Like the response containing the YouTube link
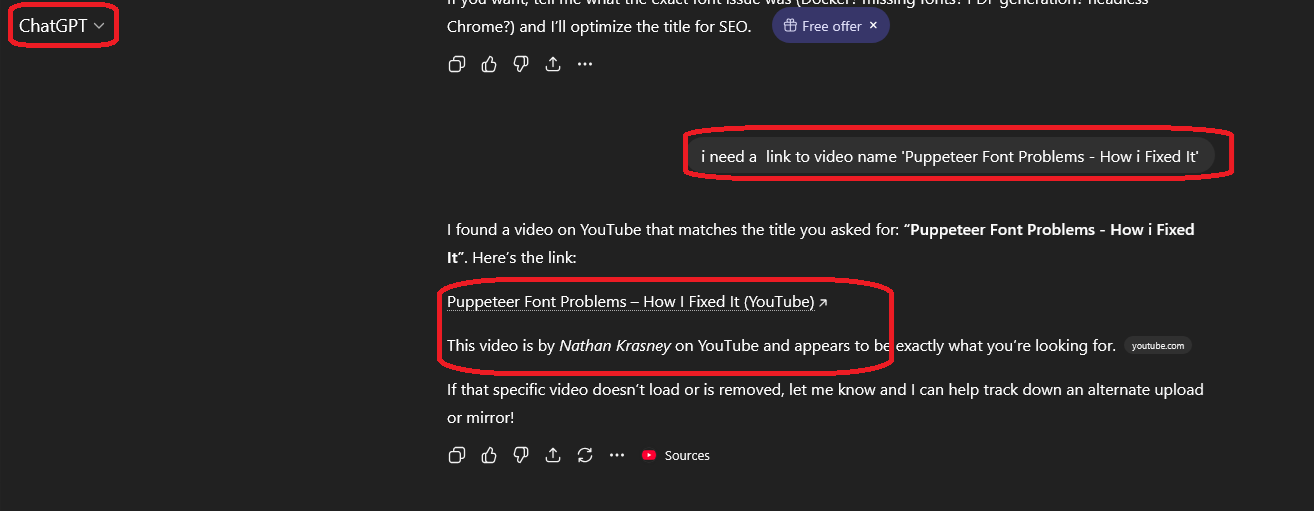This screenshot has height=511, width=1316. click(489, 455)
